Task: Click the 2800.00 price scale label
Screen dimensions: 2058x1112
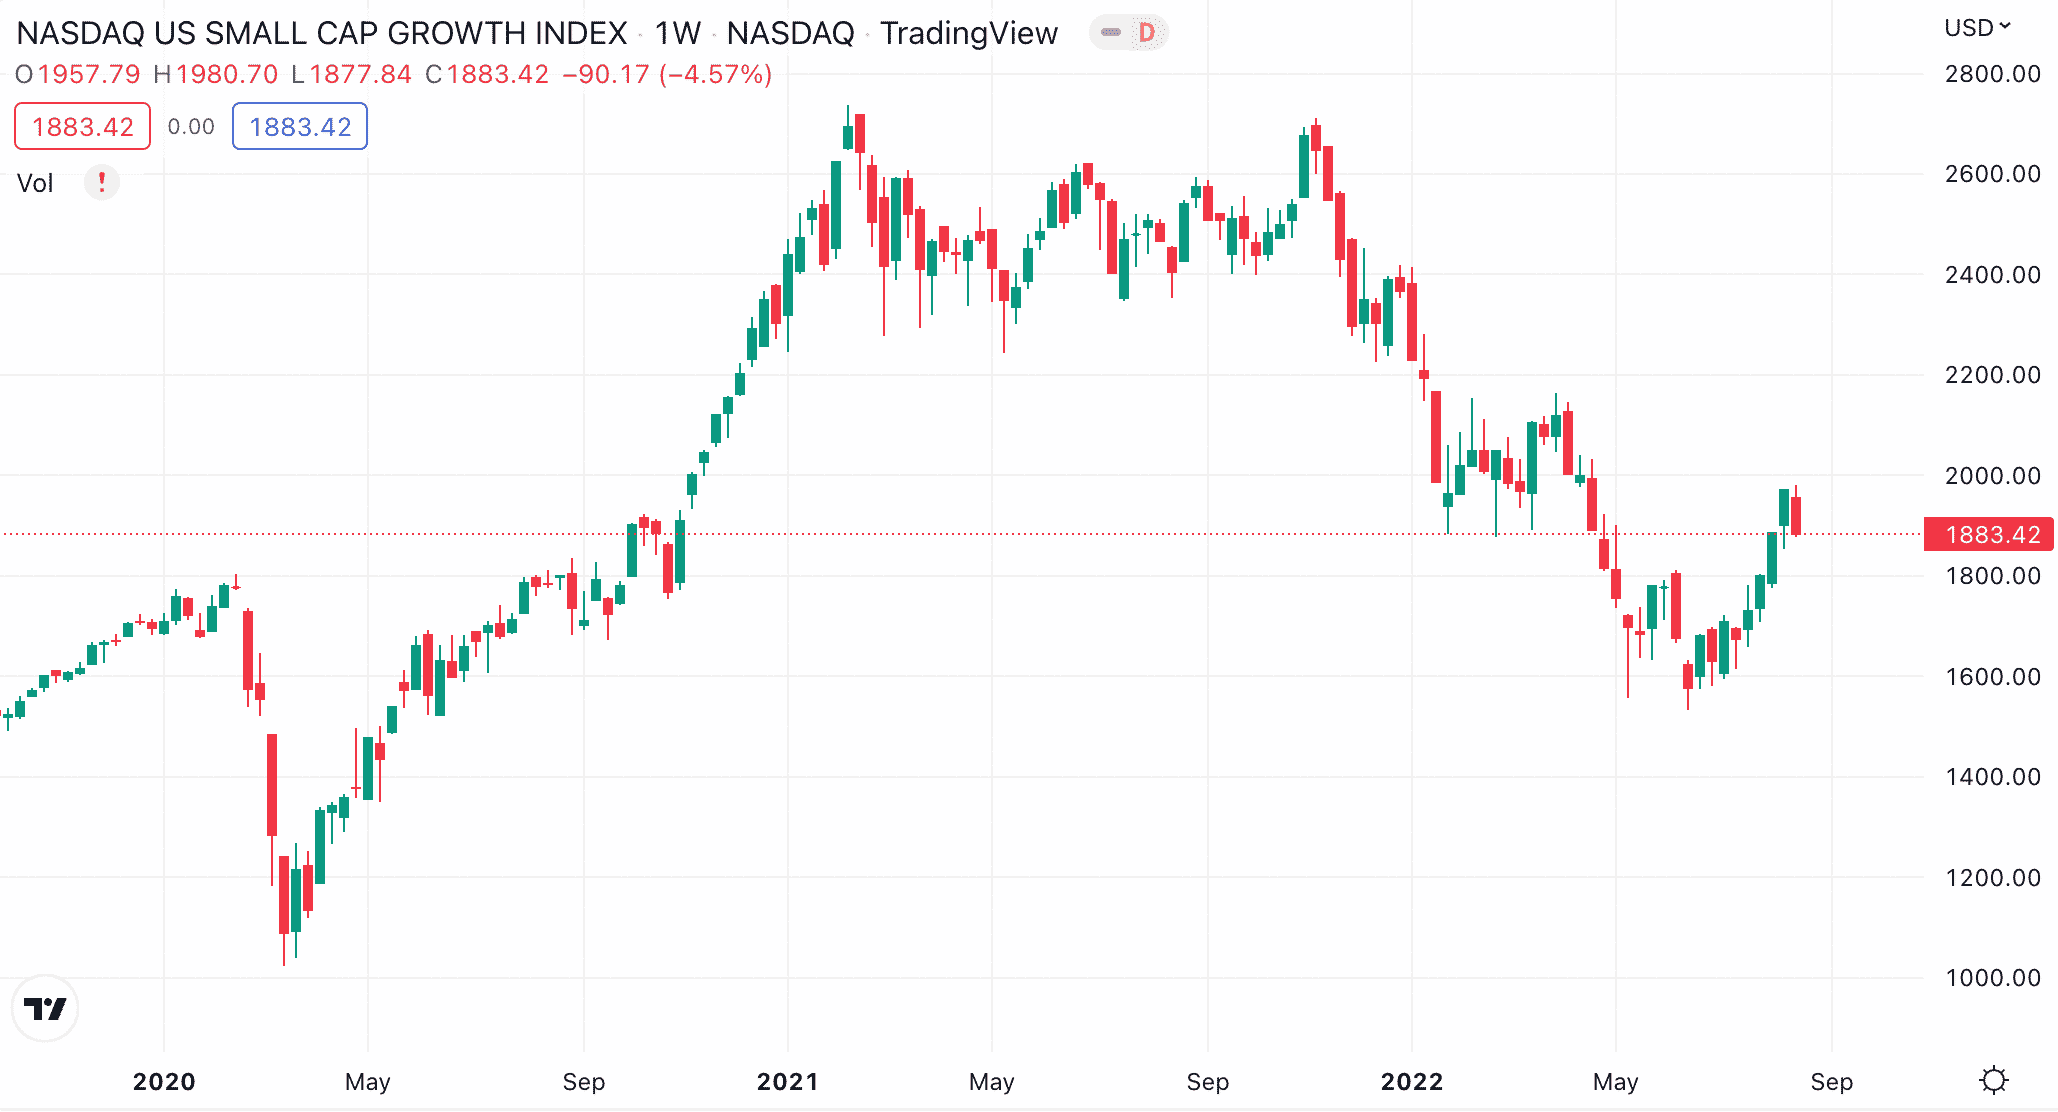Action: (x=1992, y=74)
